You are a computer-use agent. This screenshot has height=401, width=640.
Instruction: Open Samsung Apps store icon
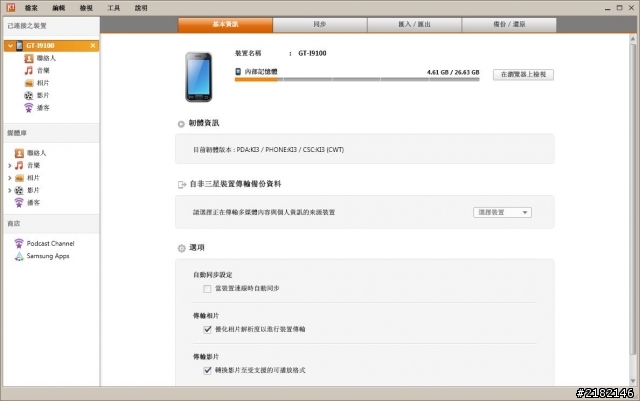click(19, 256)
